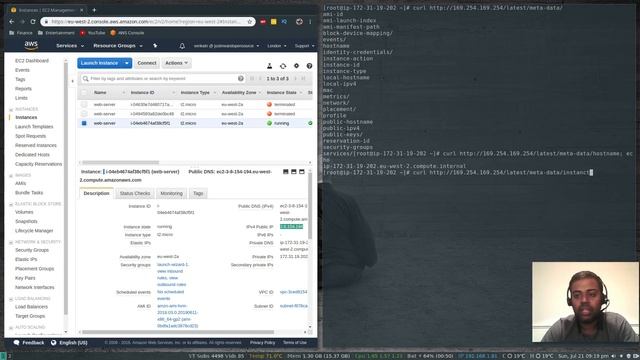Go back using the browser back arrow
This screenshot has width=640, height=360.
click(11, 22)
